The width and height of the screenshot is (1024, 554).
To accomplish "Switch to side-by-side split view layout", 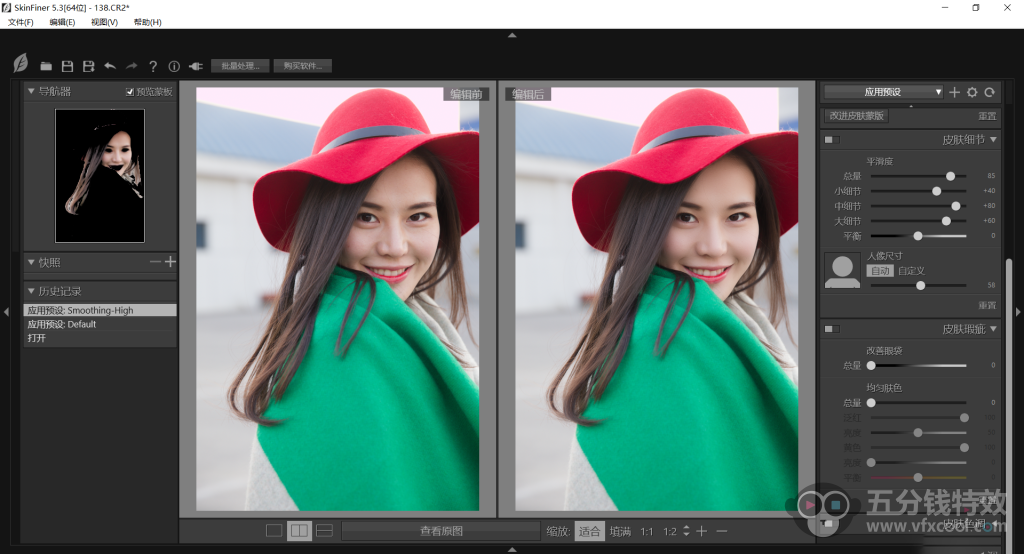I will (x=299, y=530).
